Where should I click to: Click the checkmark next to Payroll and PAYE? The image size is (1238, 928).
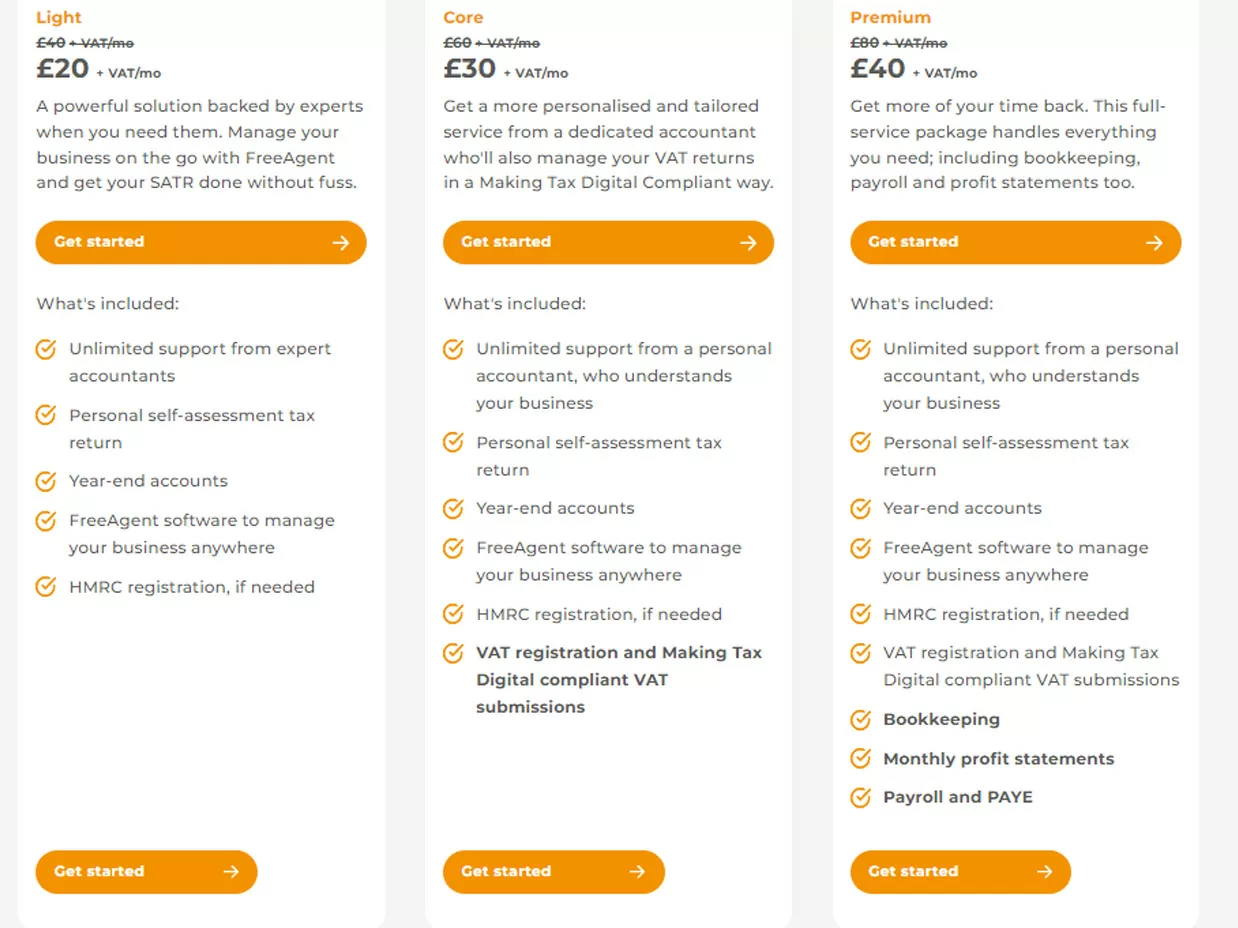[860, 797]
